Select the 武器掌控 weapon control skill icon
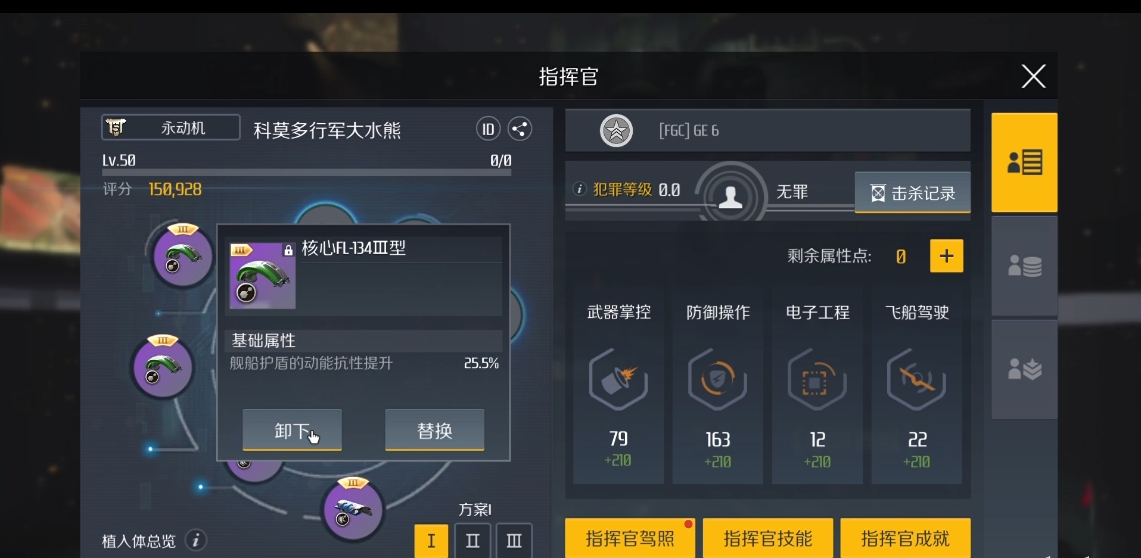The width and height of the screenshot is (1141, 558). [x=619, y=379]
